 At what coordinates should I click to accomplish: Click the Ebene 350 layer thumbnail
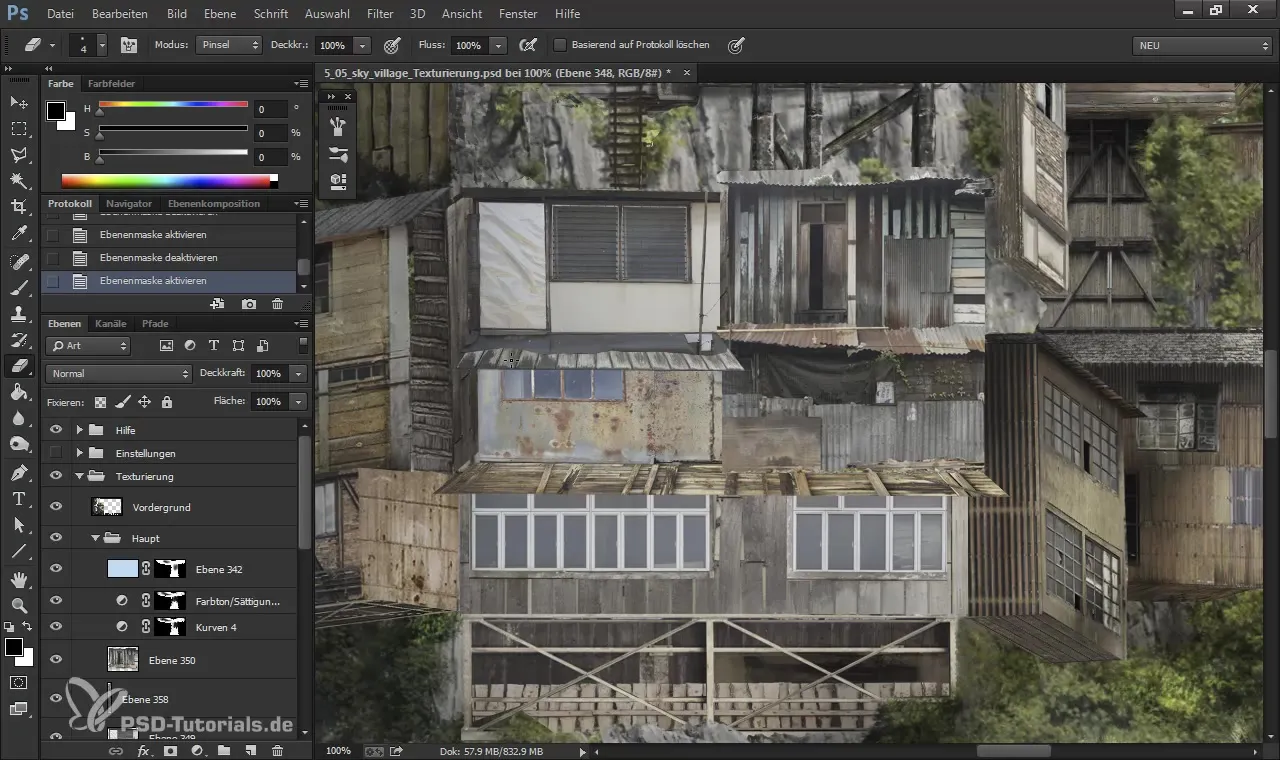(123, 660)
